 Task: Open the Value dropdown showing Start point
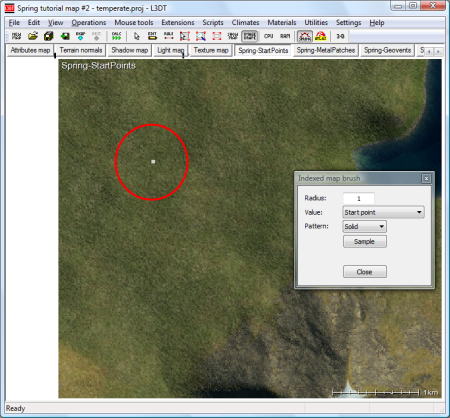click(383, 212)
